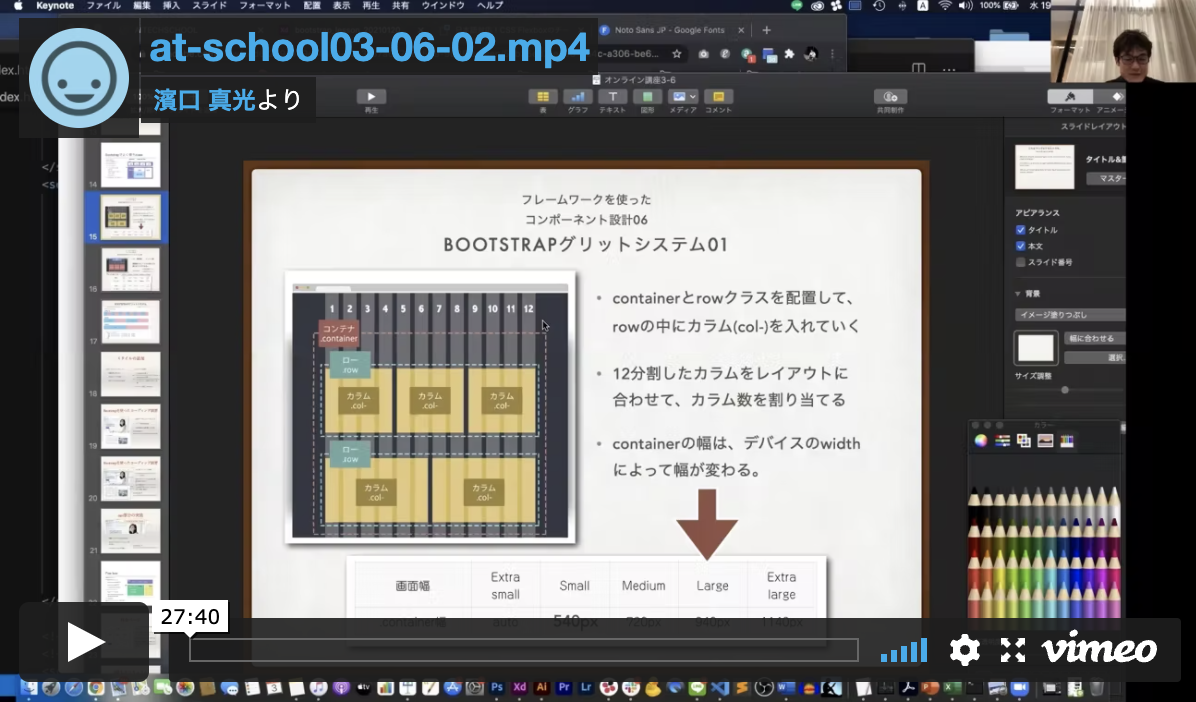This screenshot has width=1196, height=702.
Task: Insert a table with the 表 icon
Action: 543,97
